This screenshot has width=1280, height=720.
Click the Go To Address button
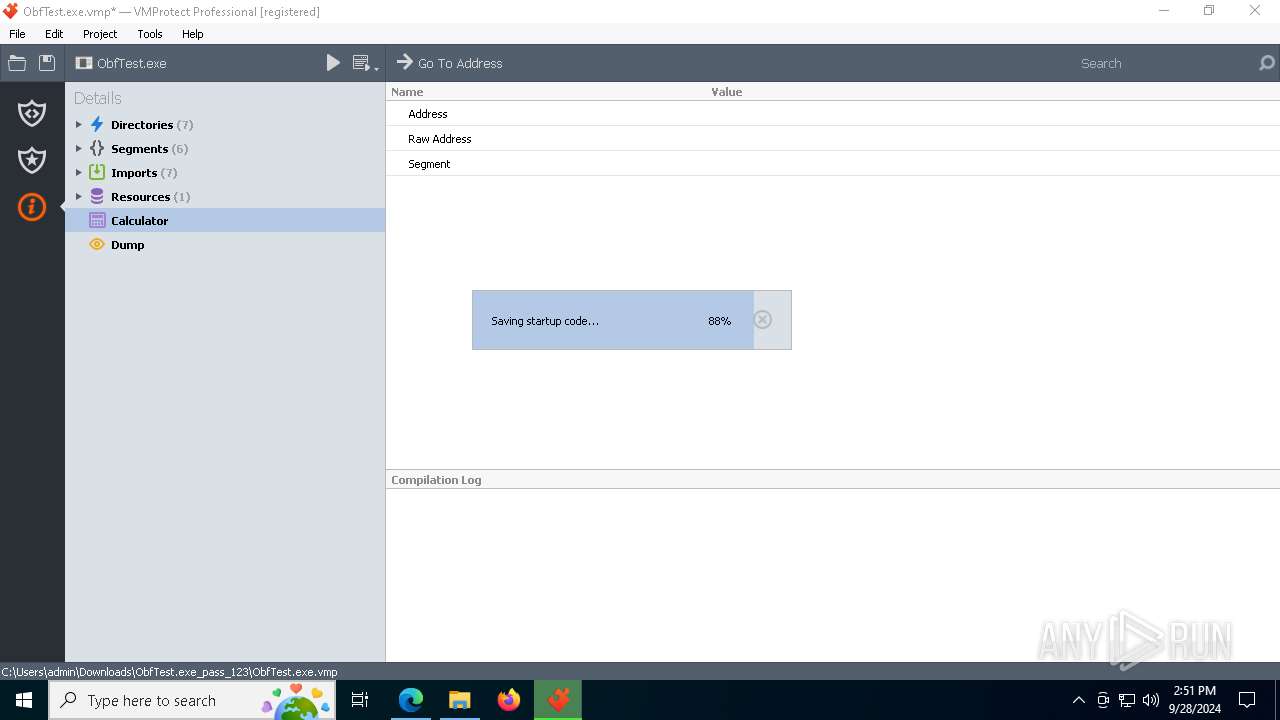pyautogui.click(x=450, y=63)
